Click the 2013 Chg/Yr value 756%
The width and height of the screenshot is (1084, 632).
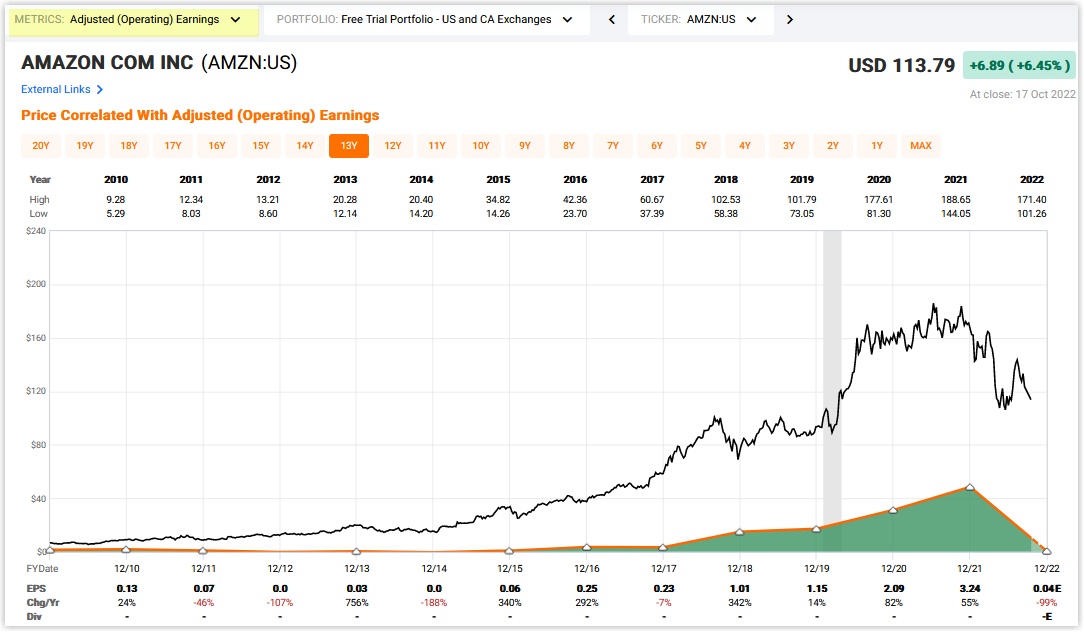(357, 603)
